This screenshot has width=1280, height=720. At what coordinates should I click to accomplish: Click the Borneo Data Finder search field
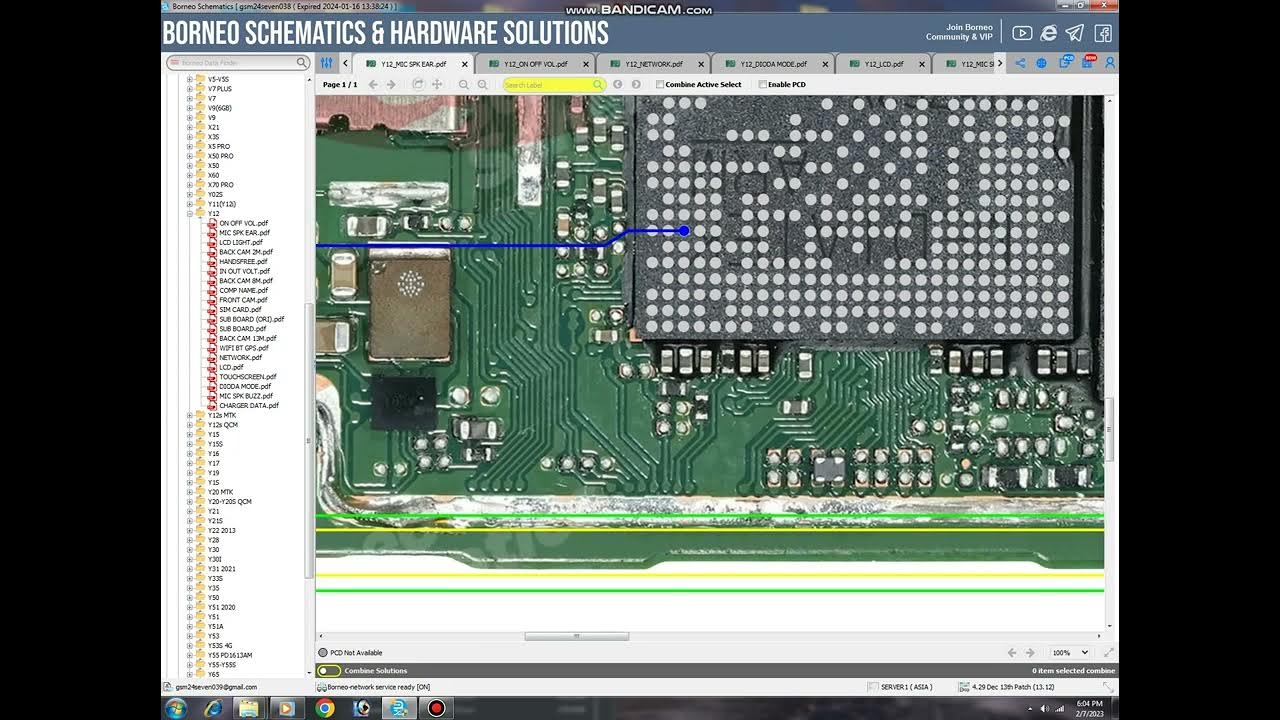[x=239, y=63]
